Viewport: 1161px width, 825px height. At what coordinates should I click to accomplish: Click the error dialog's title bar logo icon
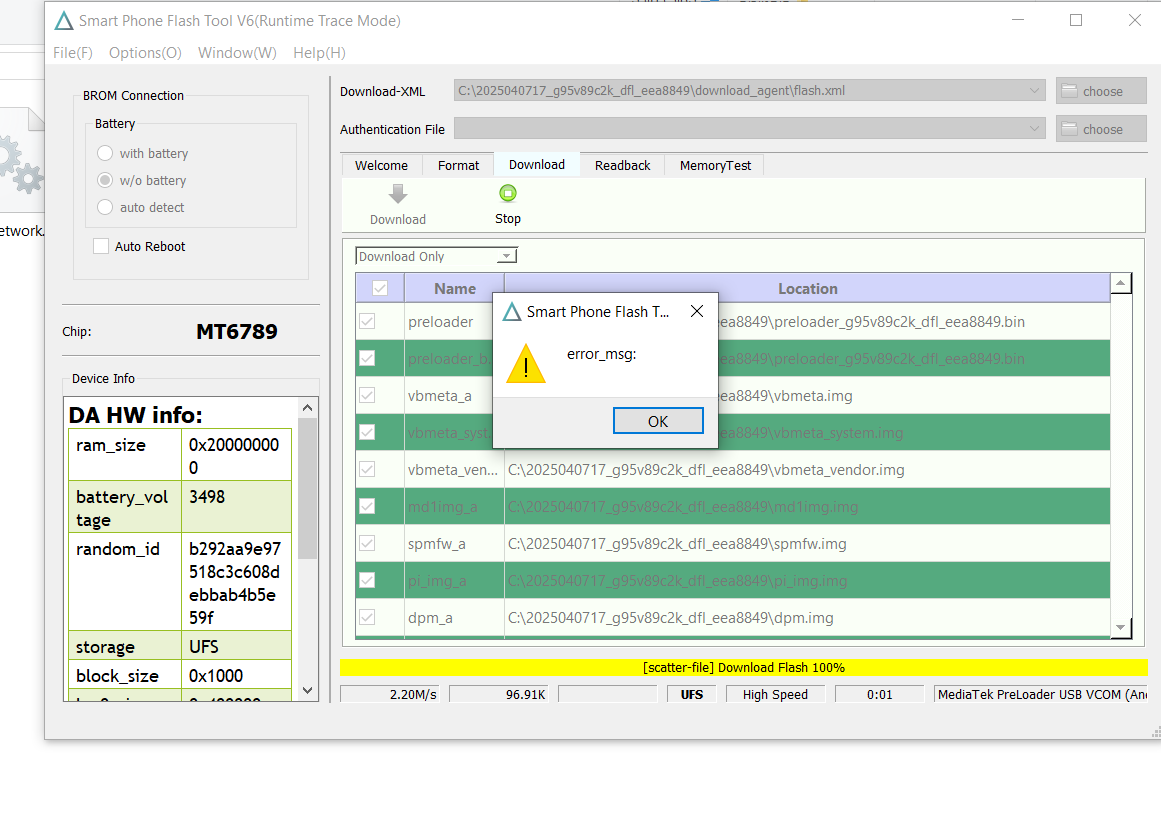click(512, 312)
